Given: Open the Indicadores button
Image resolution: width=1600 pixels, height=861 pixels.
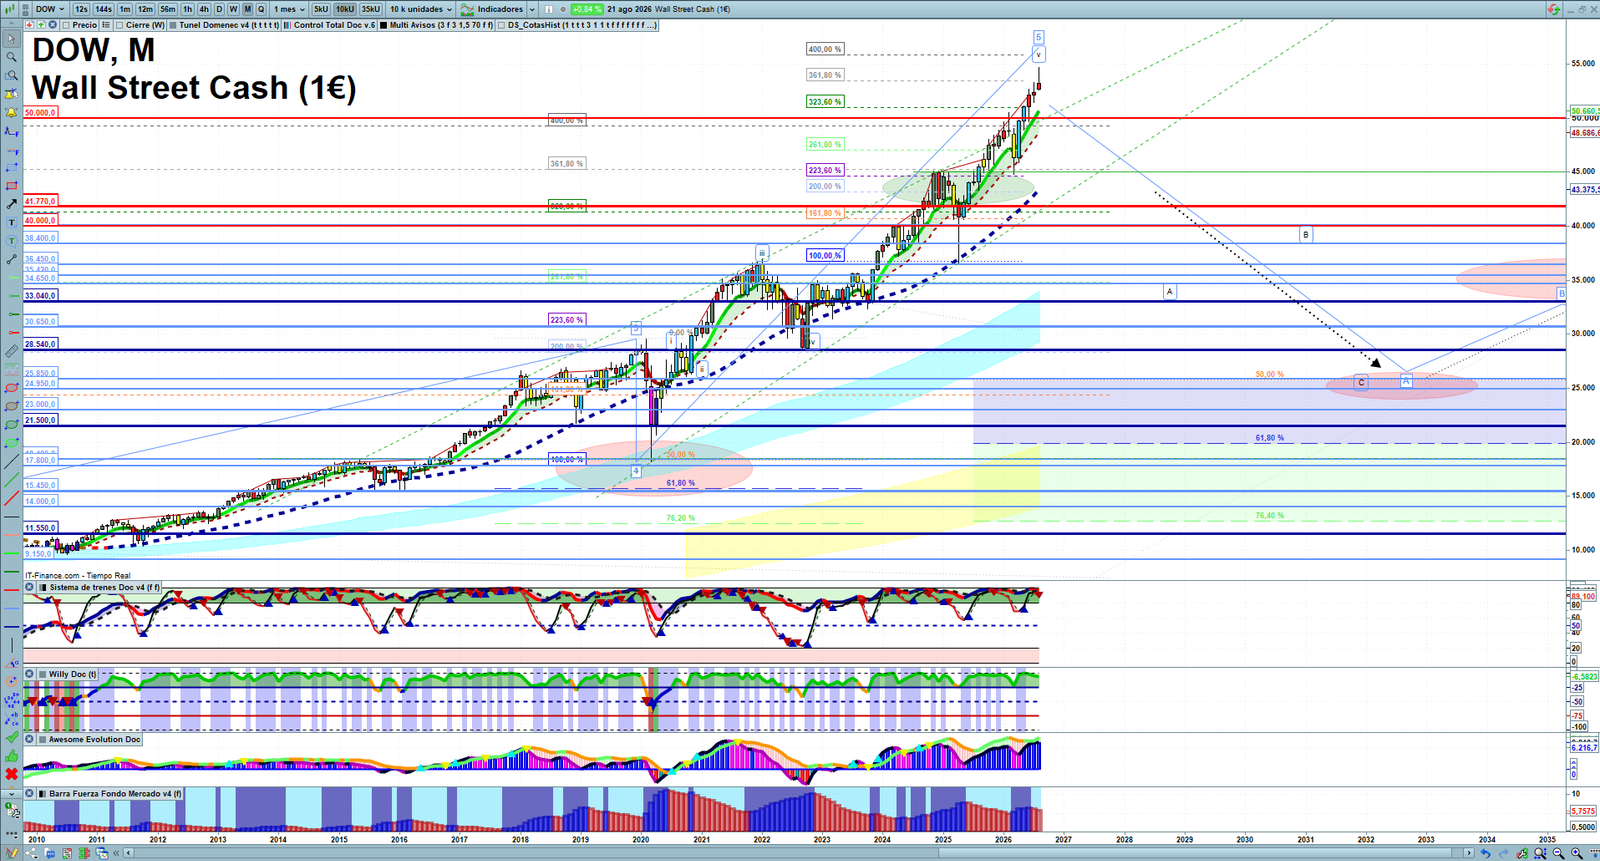Looking at the screenshot, I should pyautogui.click(x=492, y=9).
